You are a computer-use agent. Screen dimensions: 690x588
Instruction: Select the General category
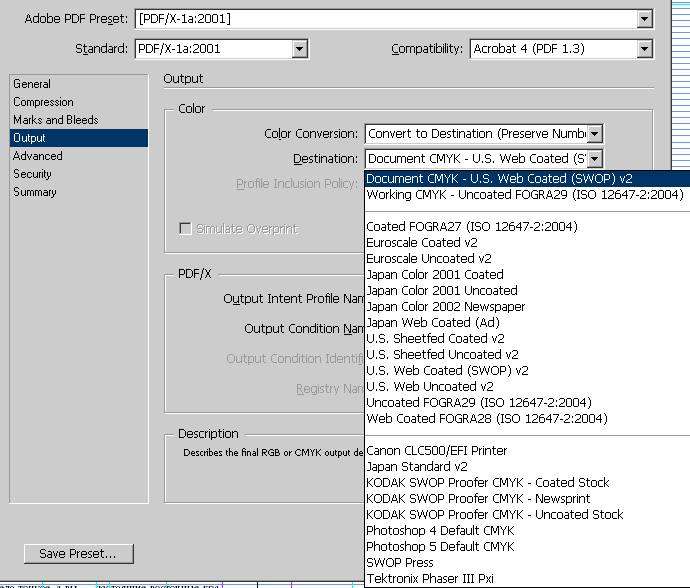coord(78,84)
